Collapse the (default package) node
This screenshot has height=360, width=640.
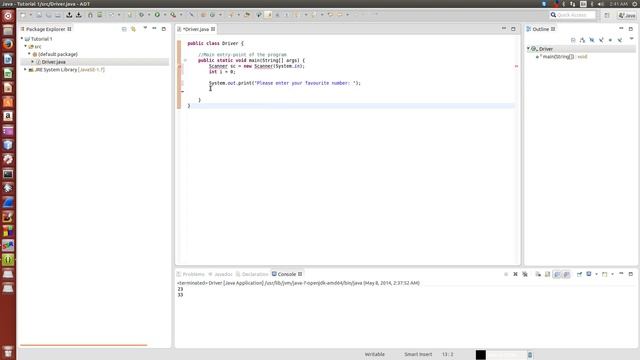(29, 54)
